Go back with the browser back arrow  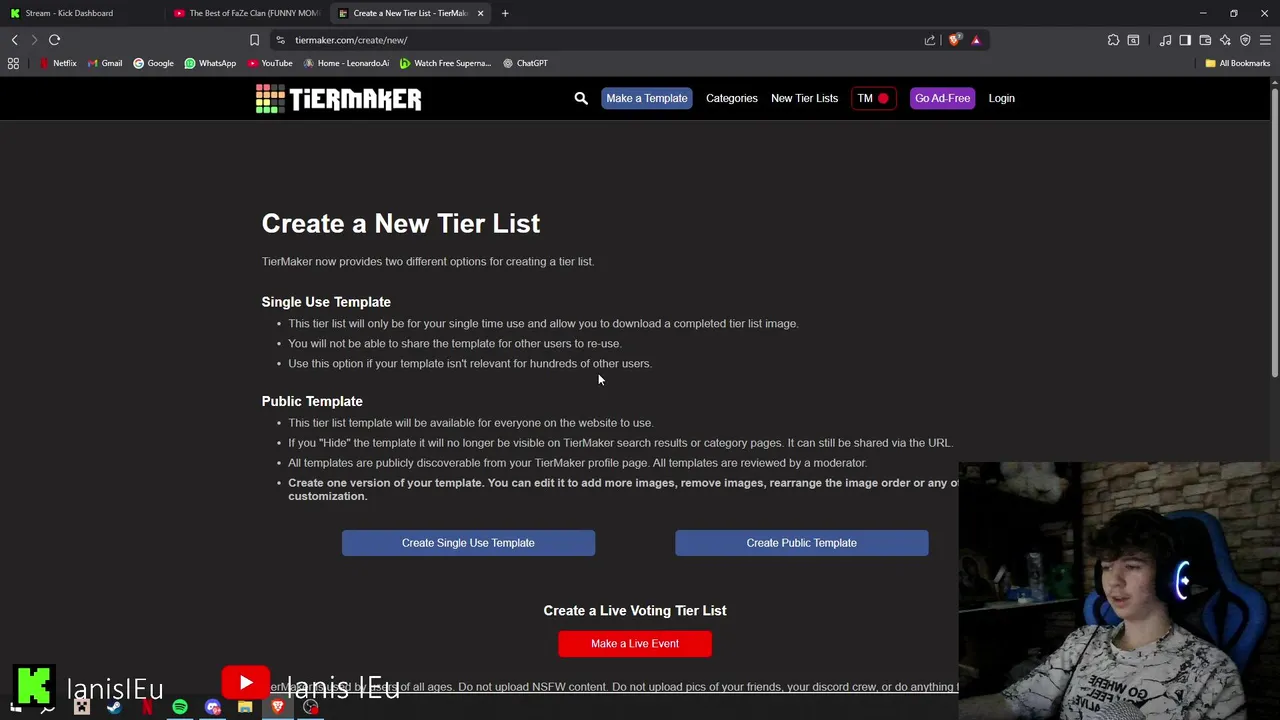pos(14,40)
